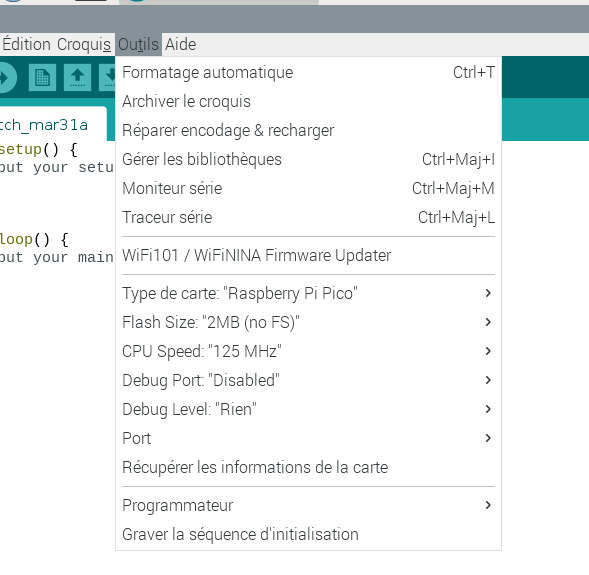The height and width of the screenshot is (575, 589).
Task: Click the Open sketch upload-arrow icon
Action: (77, 77)
